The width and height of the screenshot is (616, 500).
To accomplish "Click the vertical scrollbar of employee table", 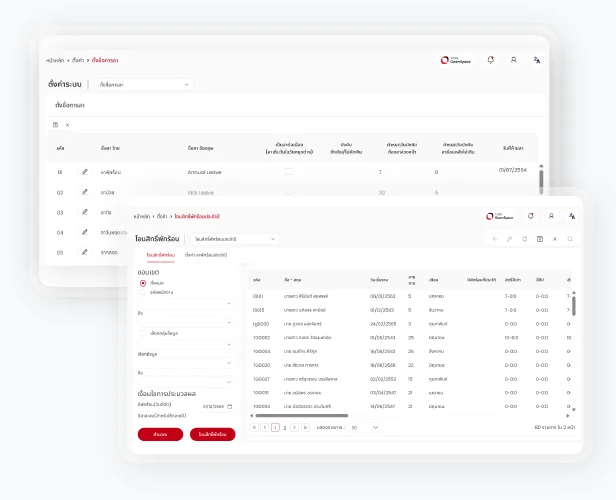I will tap(574, 306).
